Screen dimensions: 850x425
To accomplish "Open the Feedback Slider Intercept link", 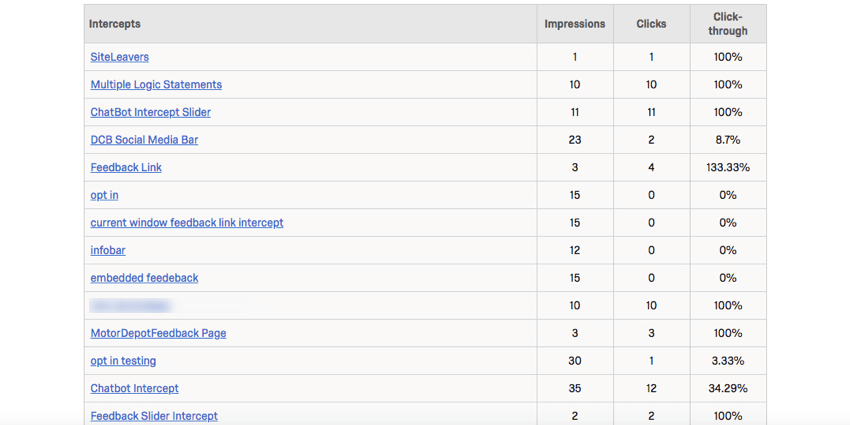I will point(154,415).
